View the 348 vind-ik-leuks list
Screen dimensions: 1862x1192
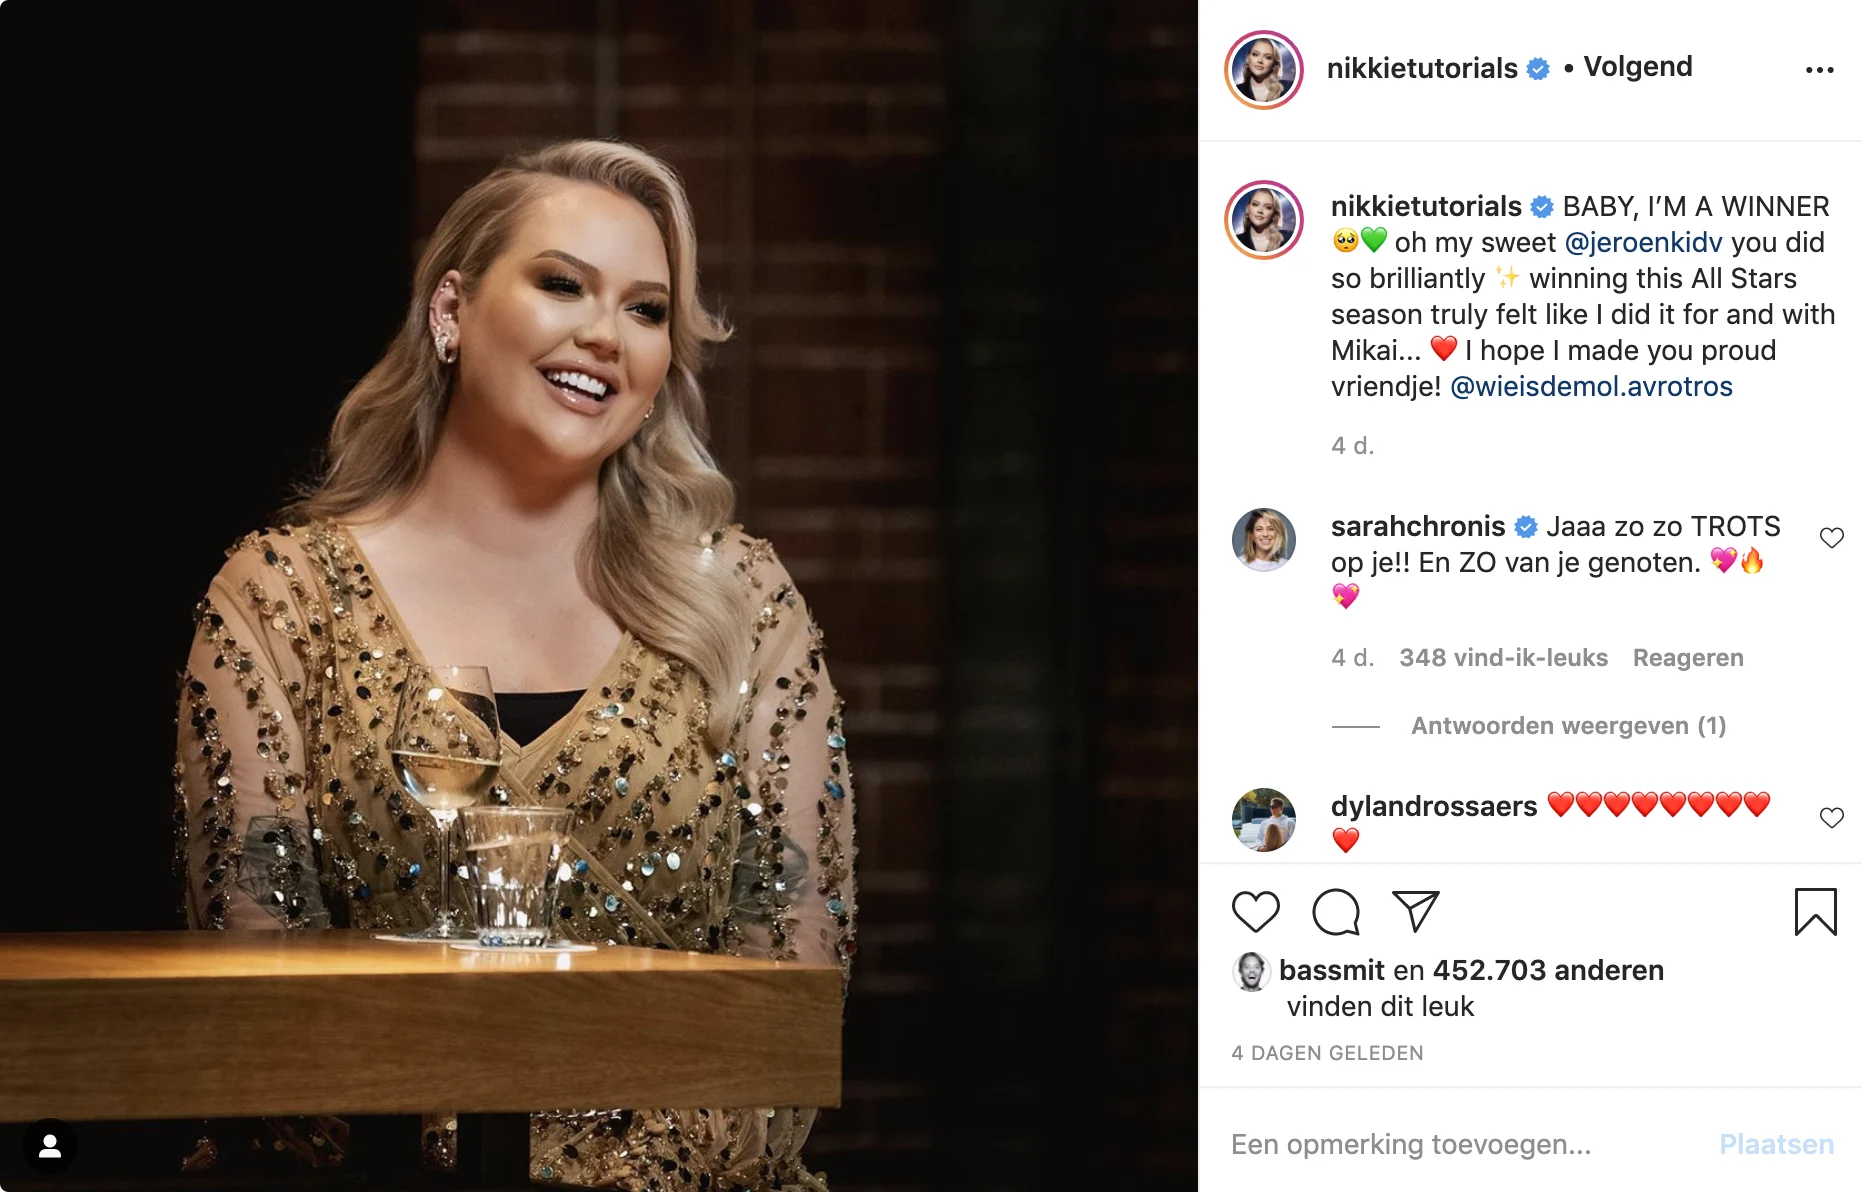[1503, 658]
